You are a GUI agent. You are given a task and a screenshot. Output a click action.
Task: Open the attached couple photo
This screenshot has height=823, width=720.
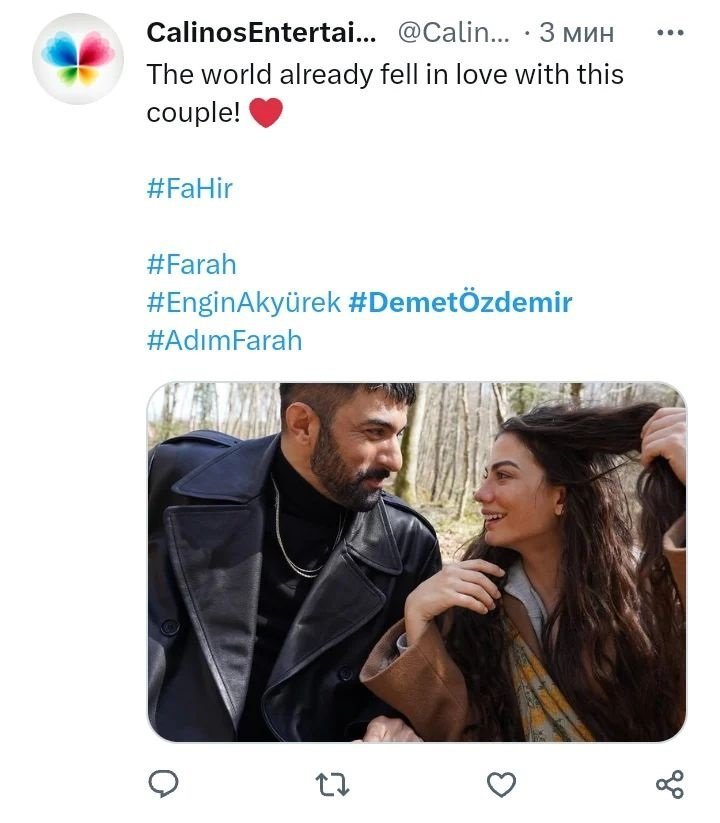coord(416,561)
